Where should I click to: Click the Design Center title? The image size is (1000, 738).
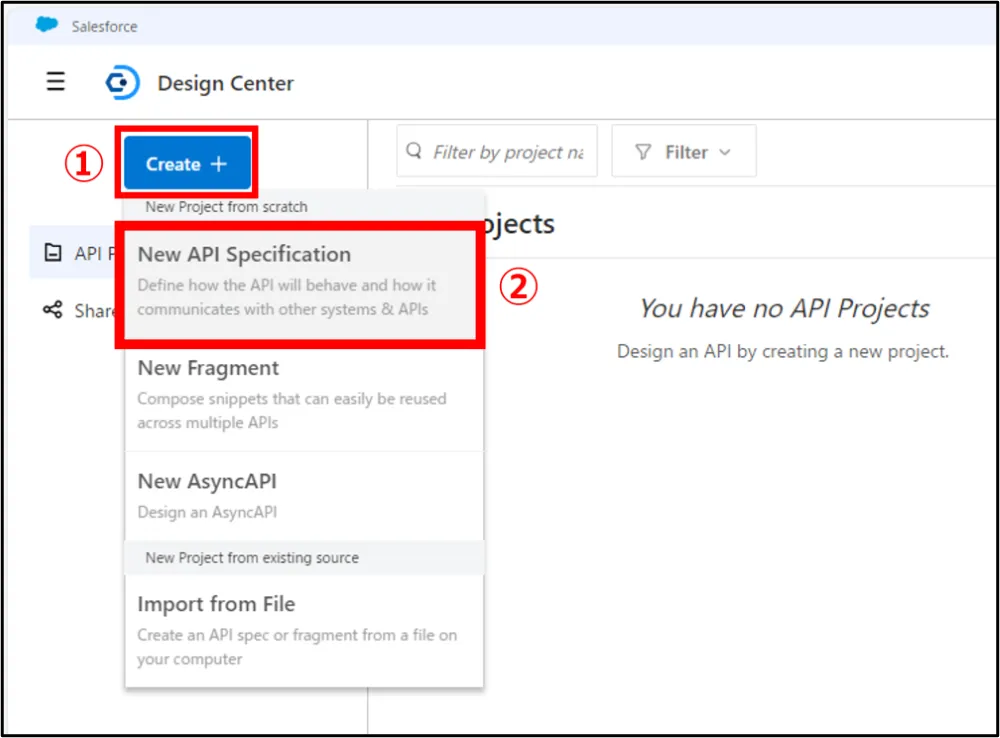226,83
